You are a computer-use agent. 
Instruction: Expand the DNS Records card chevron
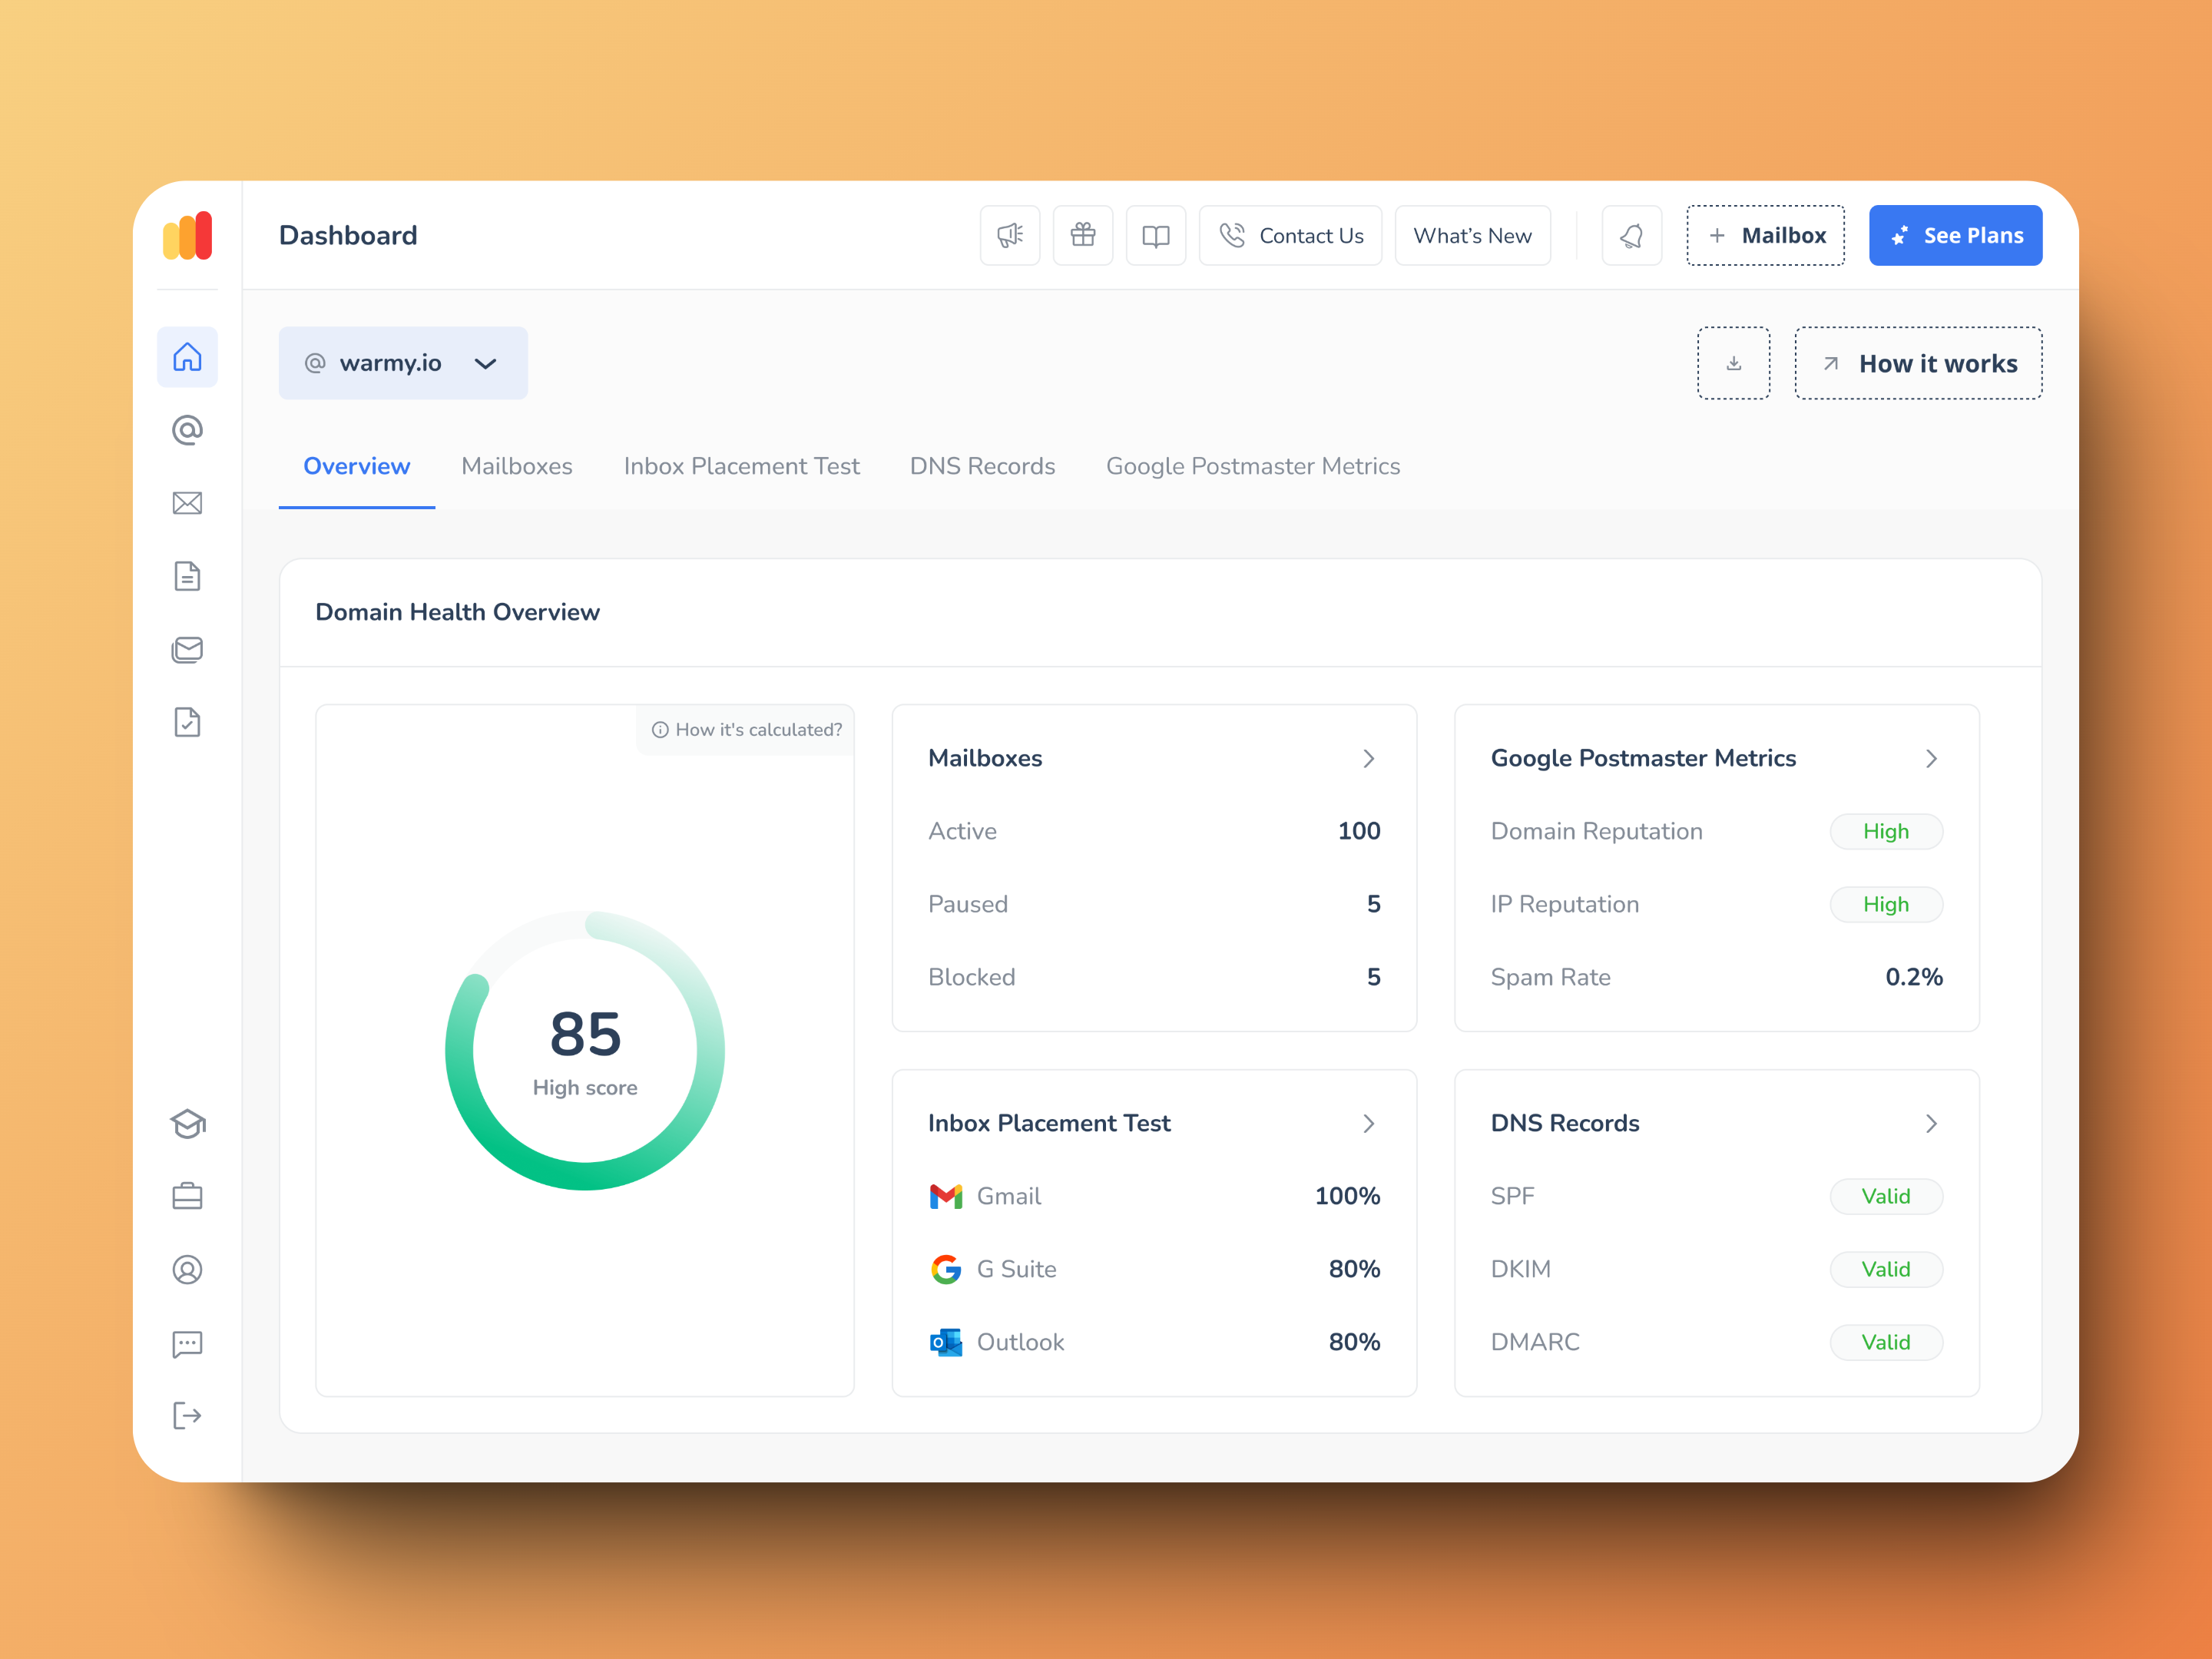[x=1931, y=1124]
